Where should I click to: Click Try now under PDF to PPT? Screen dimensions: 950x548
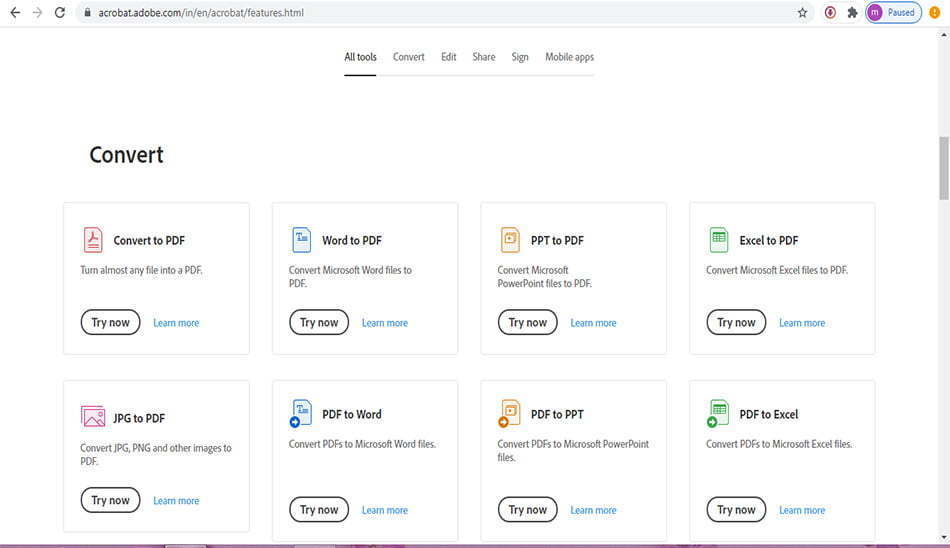coord(528,510)
